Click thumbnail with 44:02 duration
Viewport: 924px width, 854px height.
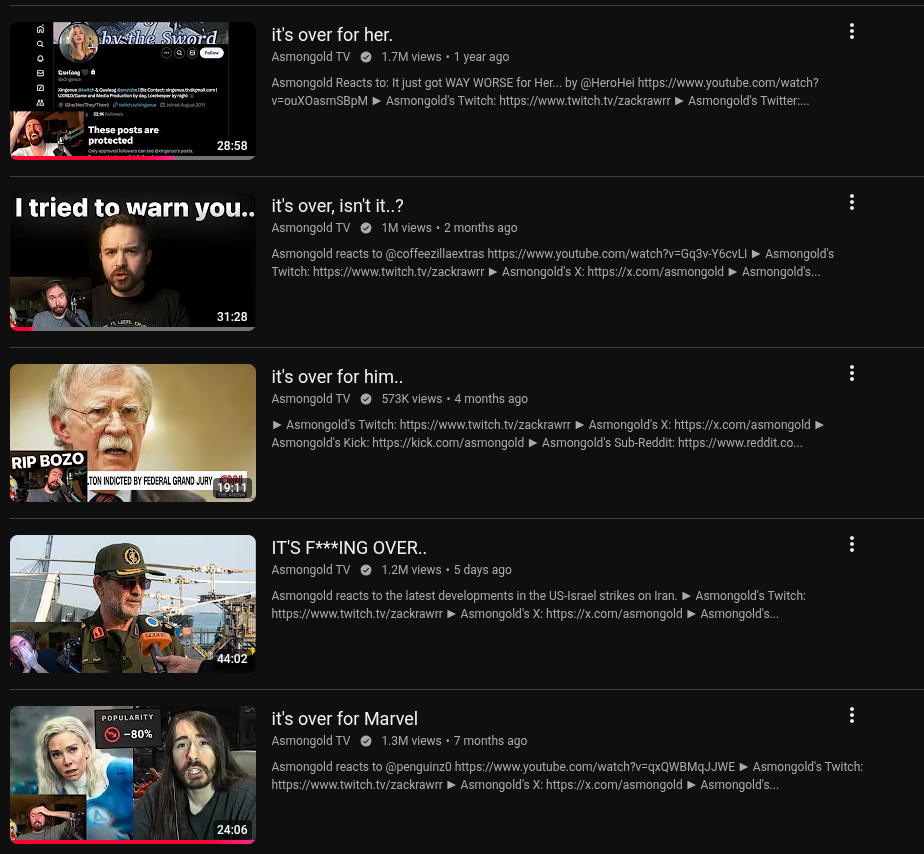[133, 604]
